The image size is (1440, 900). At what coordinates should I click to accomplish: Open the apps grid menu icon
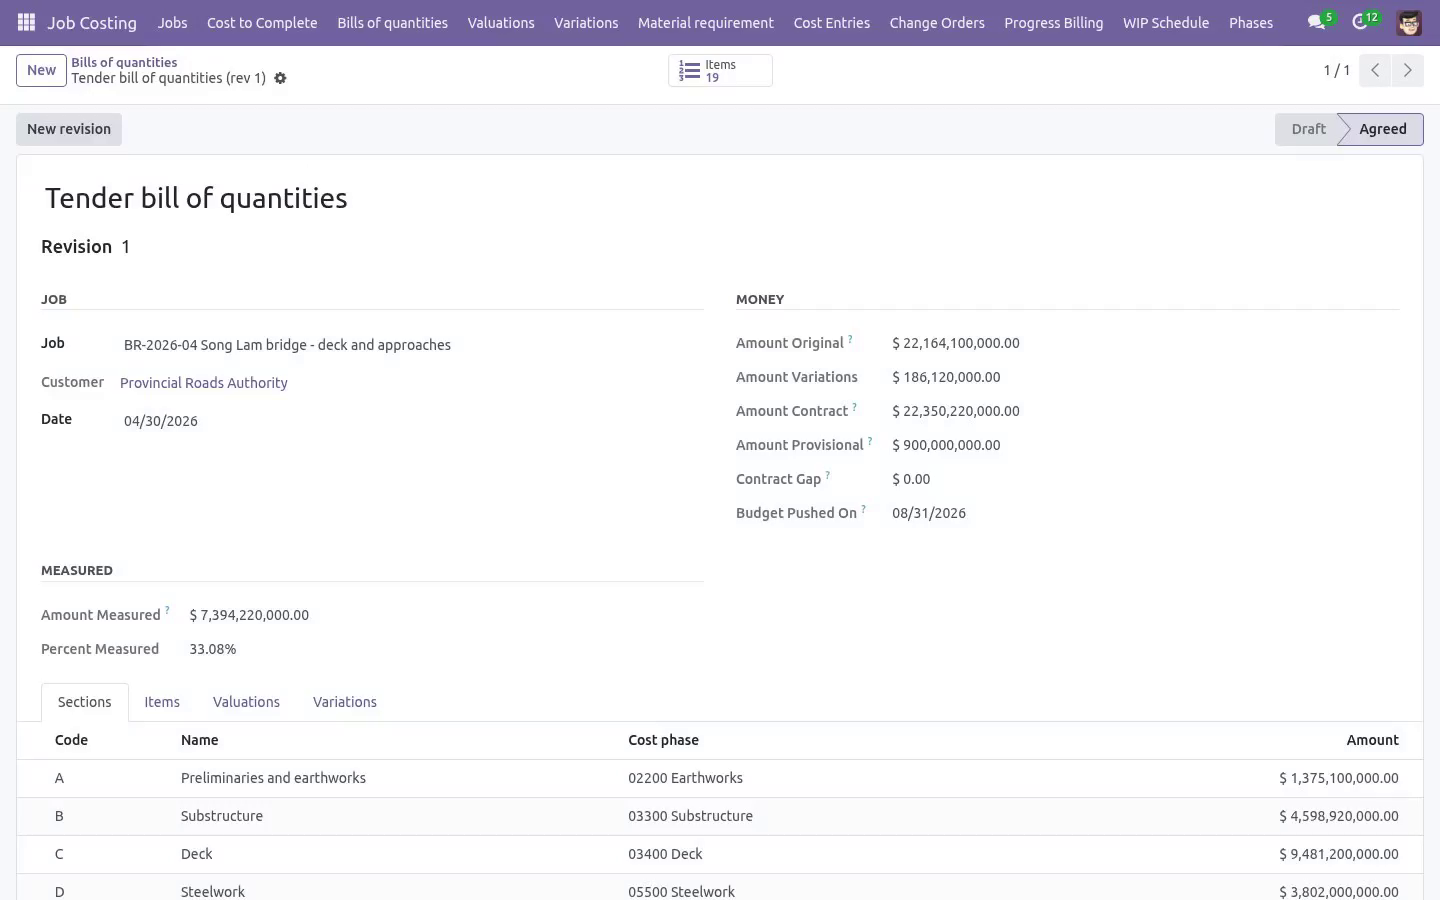coord(27,22)
